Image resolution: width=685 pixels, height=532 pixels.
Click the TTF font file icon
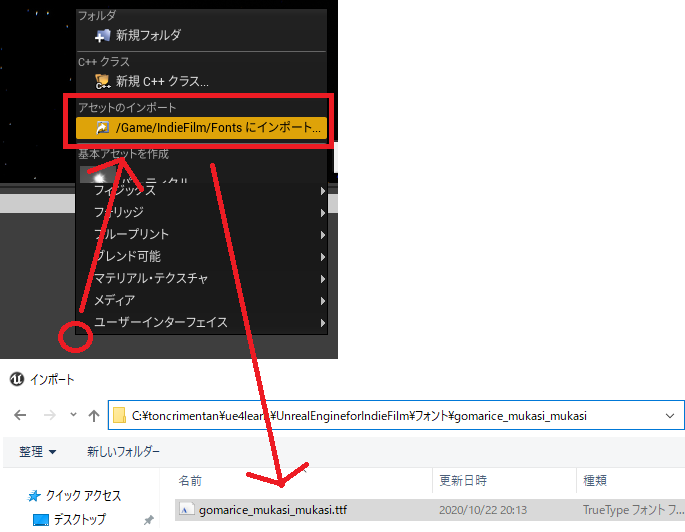tap(186, 510)
